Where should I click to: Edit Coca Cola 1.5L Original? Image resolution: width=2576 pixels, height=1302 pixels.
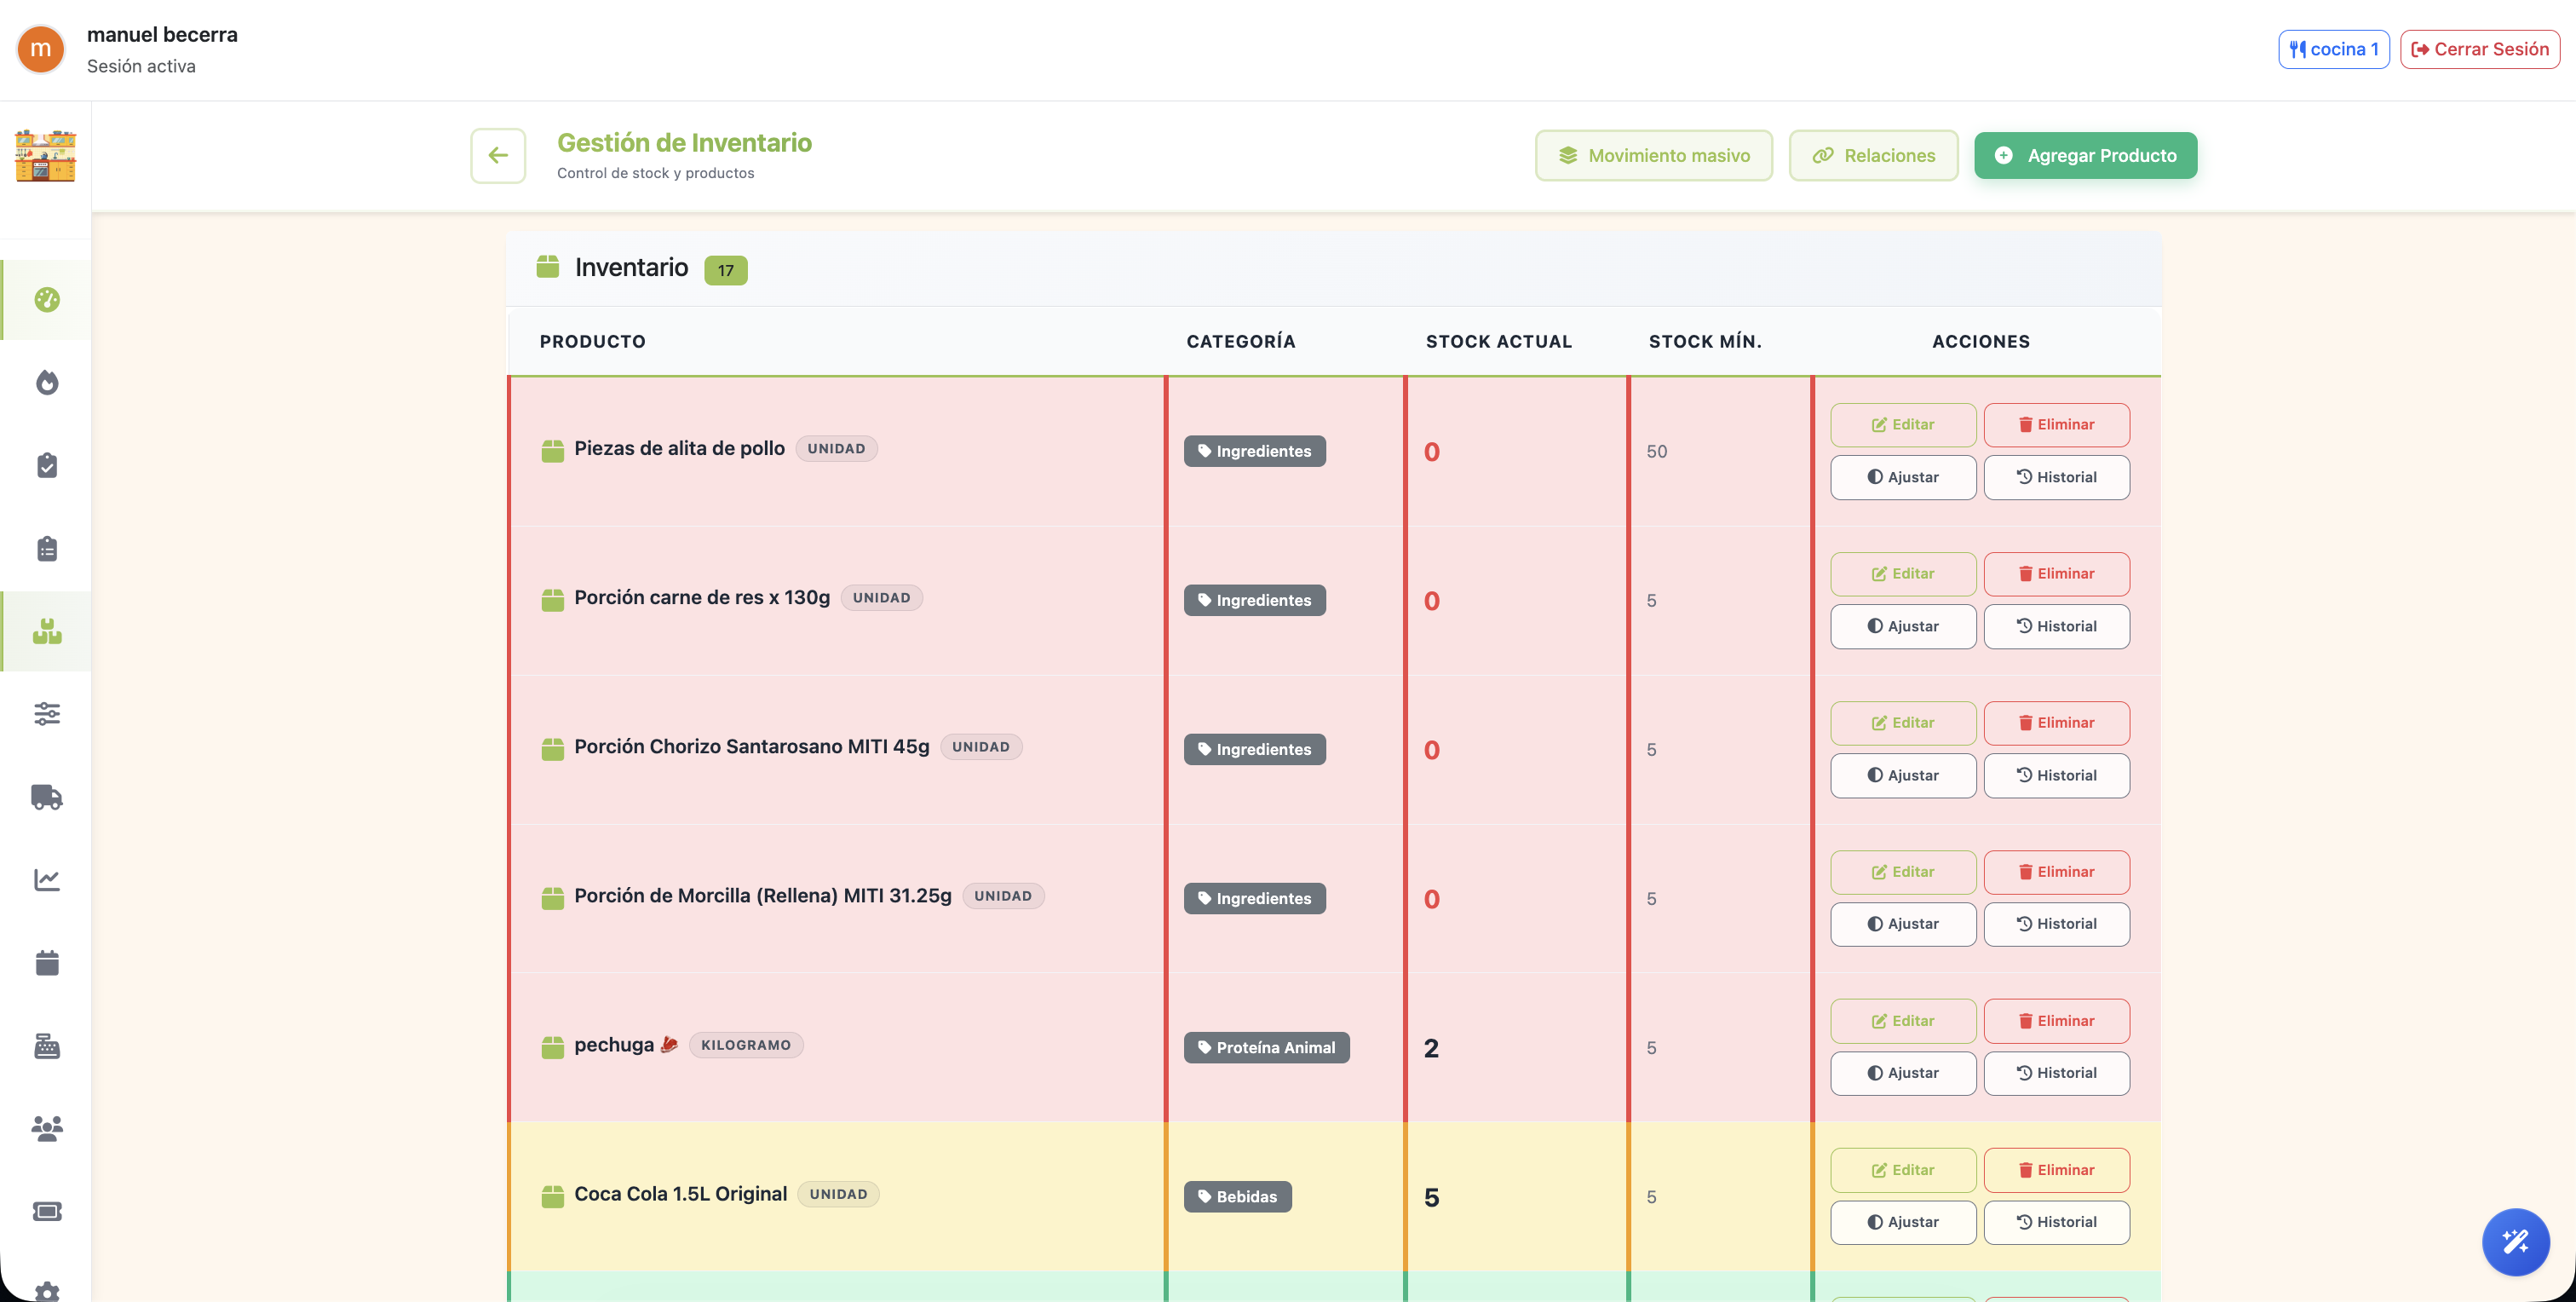click(x=1902, y=1170)
